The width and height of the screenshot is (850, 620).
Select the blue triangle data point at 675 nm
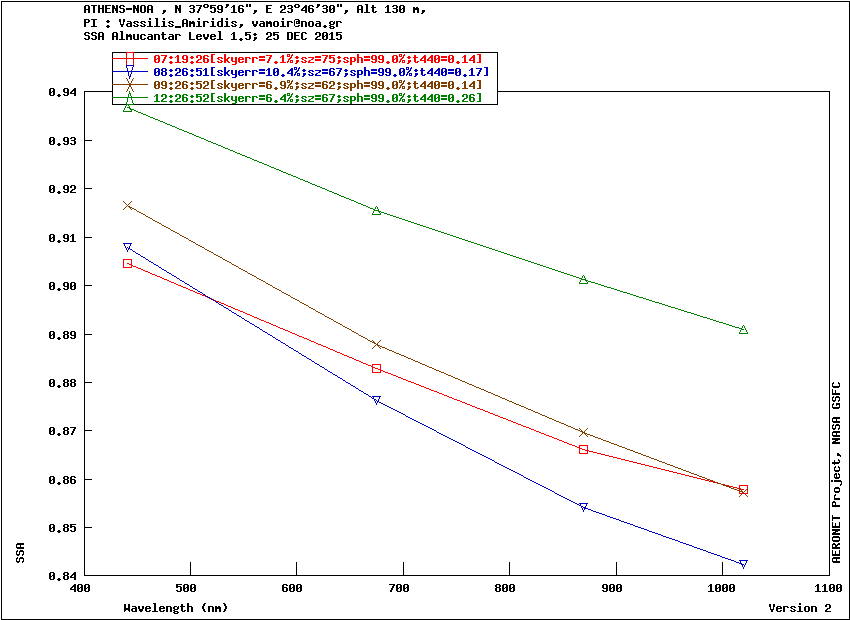[x=377, y=400]
